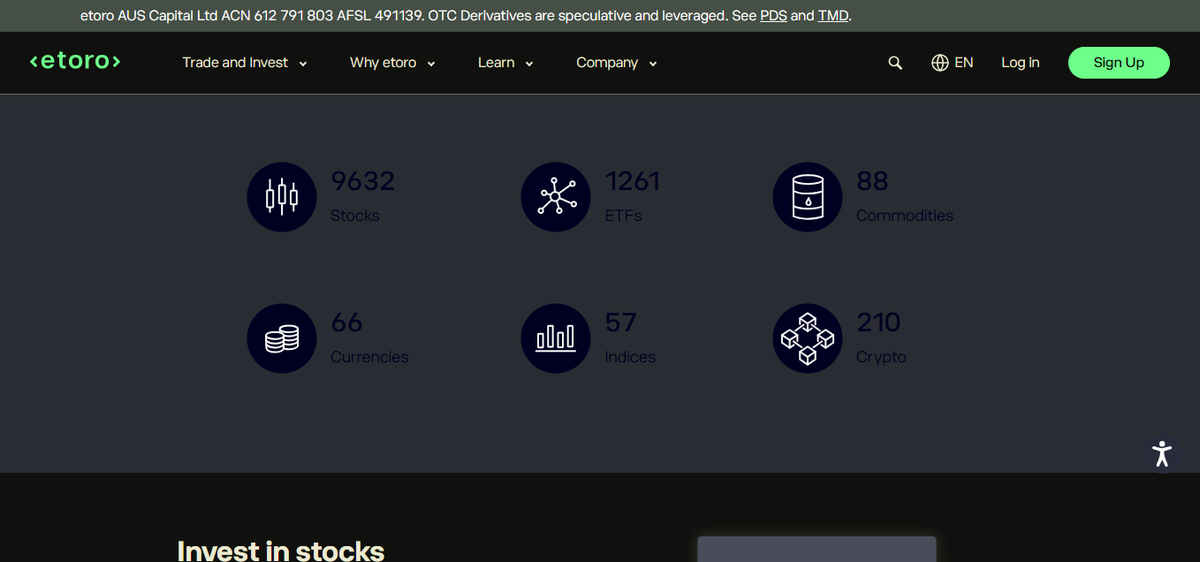Viewport: 1200px width, 562px height.
Task: Open the TMD link in the banner
Action: pos(833,16)
